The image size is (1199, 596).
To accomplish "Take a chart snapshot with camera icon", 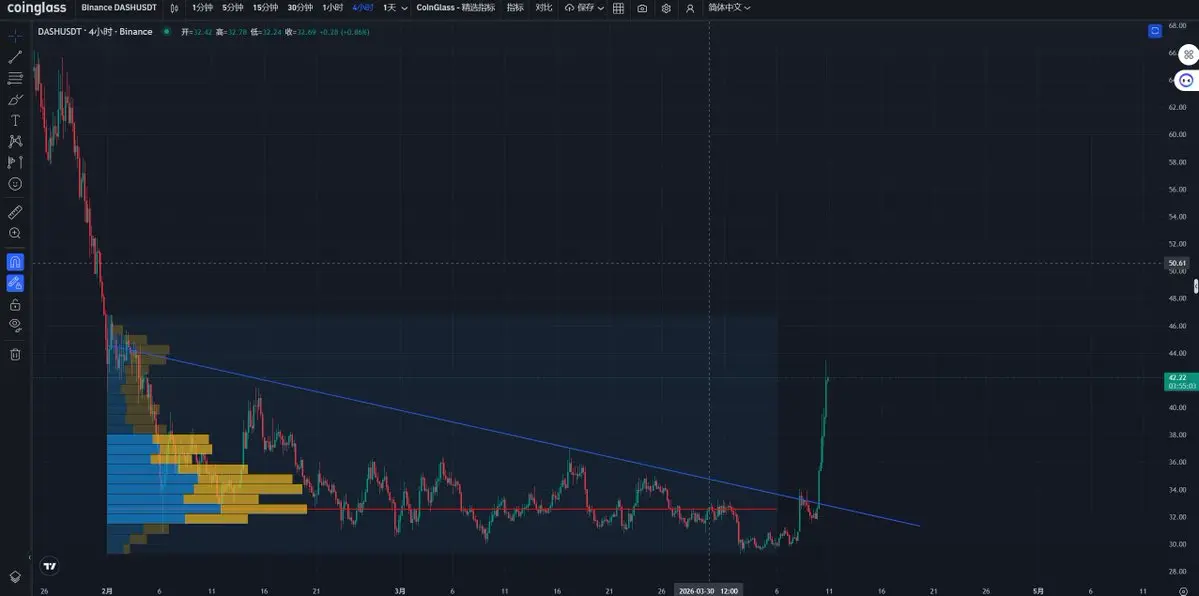I will tap(642, 8).
